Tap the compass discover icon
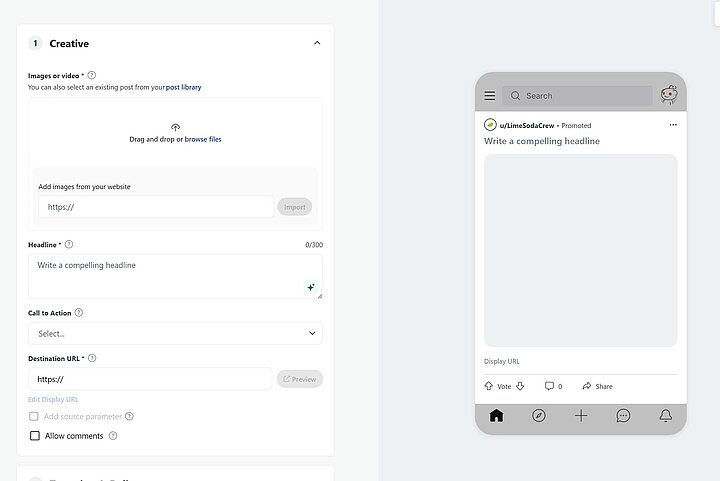720x481 pixels. [539, 415]
